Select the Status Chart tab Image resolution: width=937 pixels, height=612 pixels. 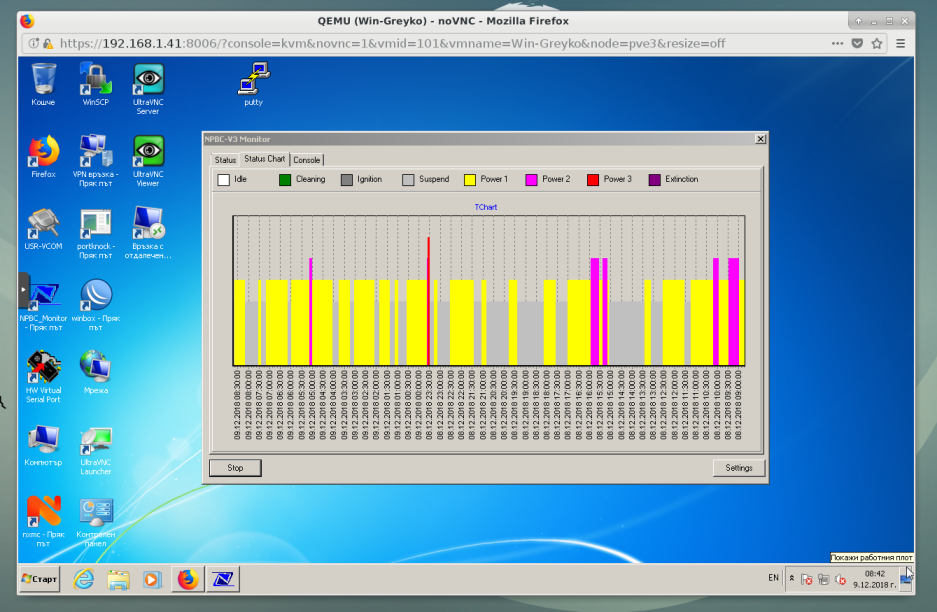(265, 160)
